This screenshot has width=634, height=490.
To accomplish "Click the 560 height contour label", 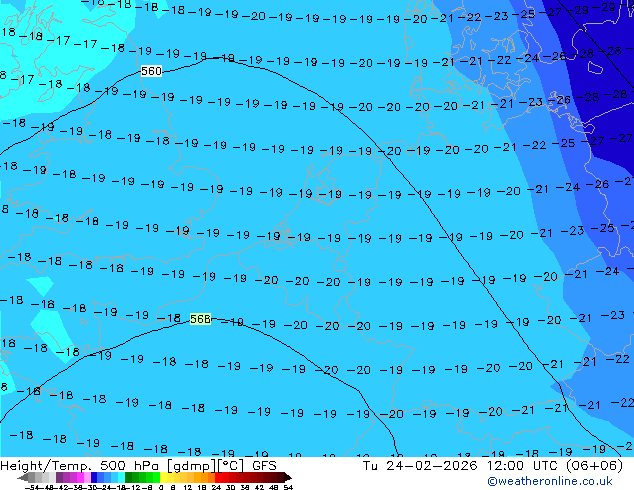I will tap(151, 71).
